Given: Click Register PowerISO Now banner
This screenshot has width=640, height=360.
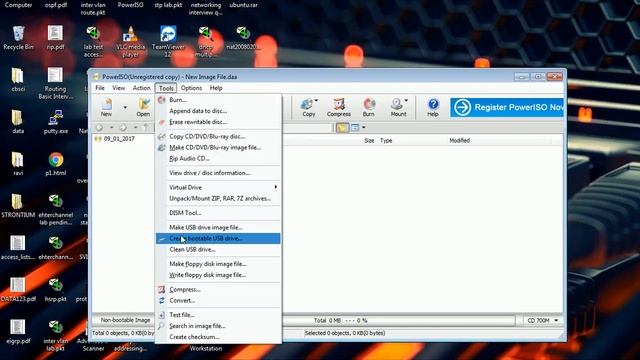Looking at the screenshot, I should 507,107.
